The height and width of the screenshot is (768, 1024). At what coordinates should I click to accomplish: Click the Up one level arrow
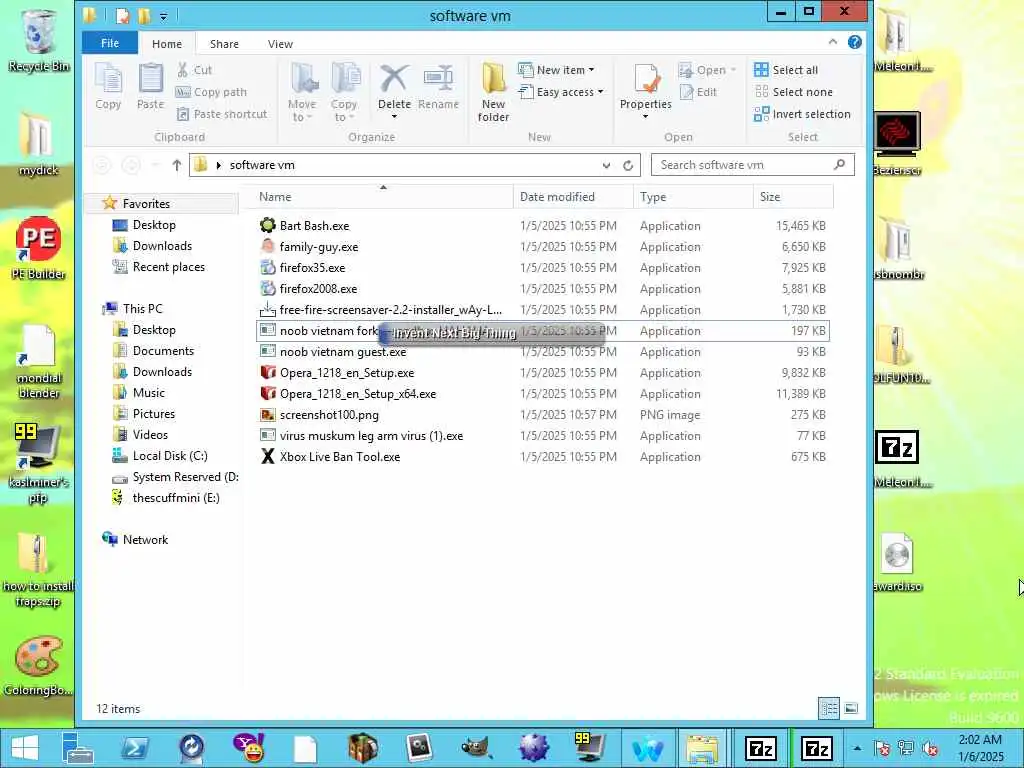pos(176,165)
